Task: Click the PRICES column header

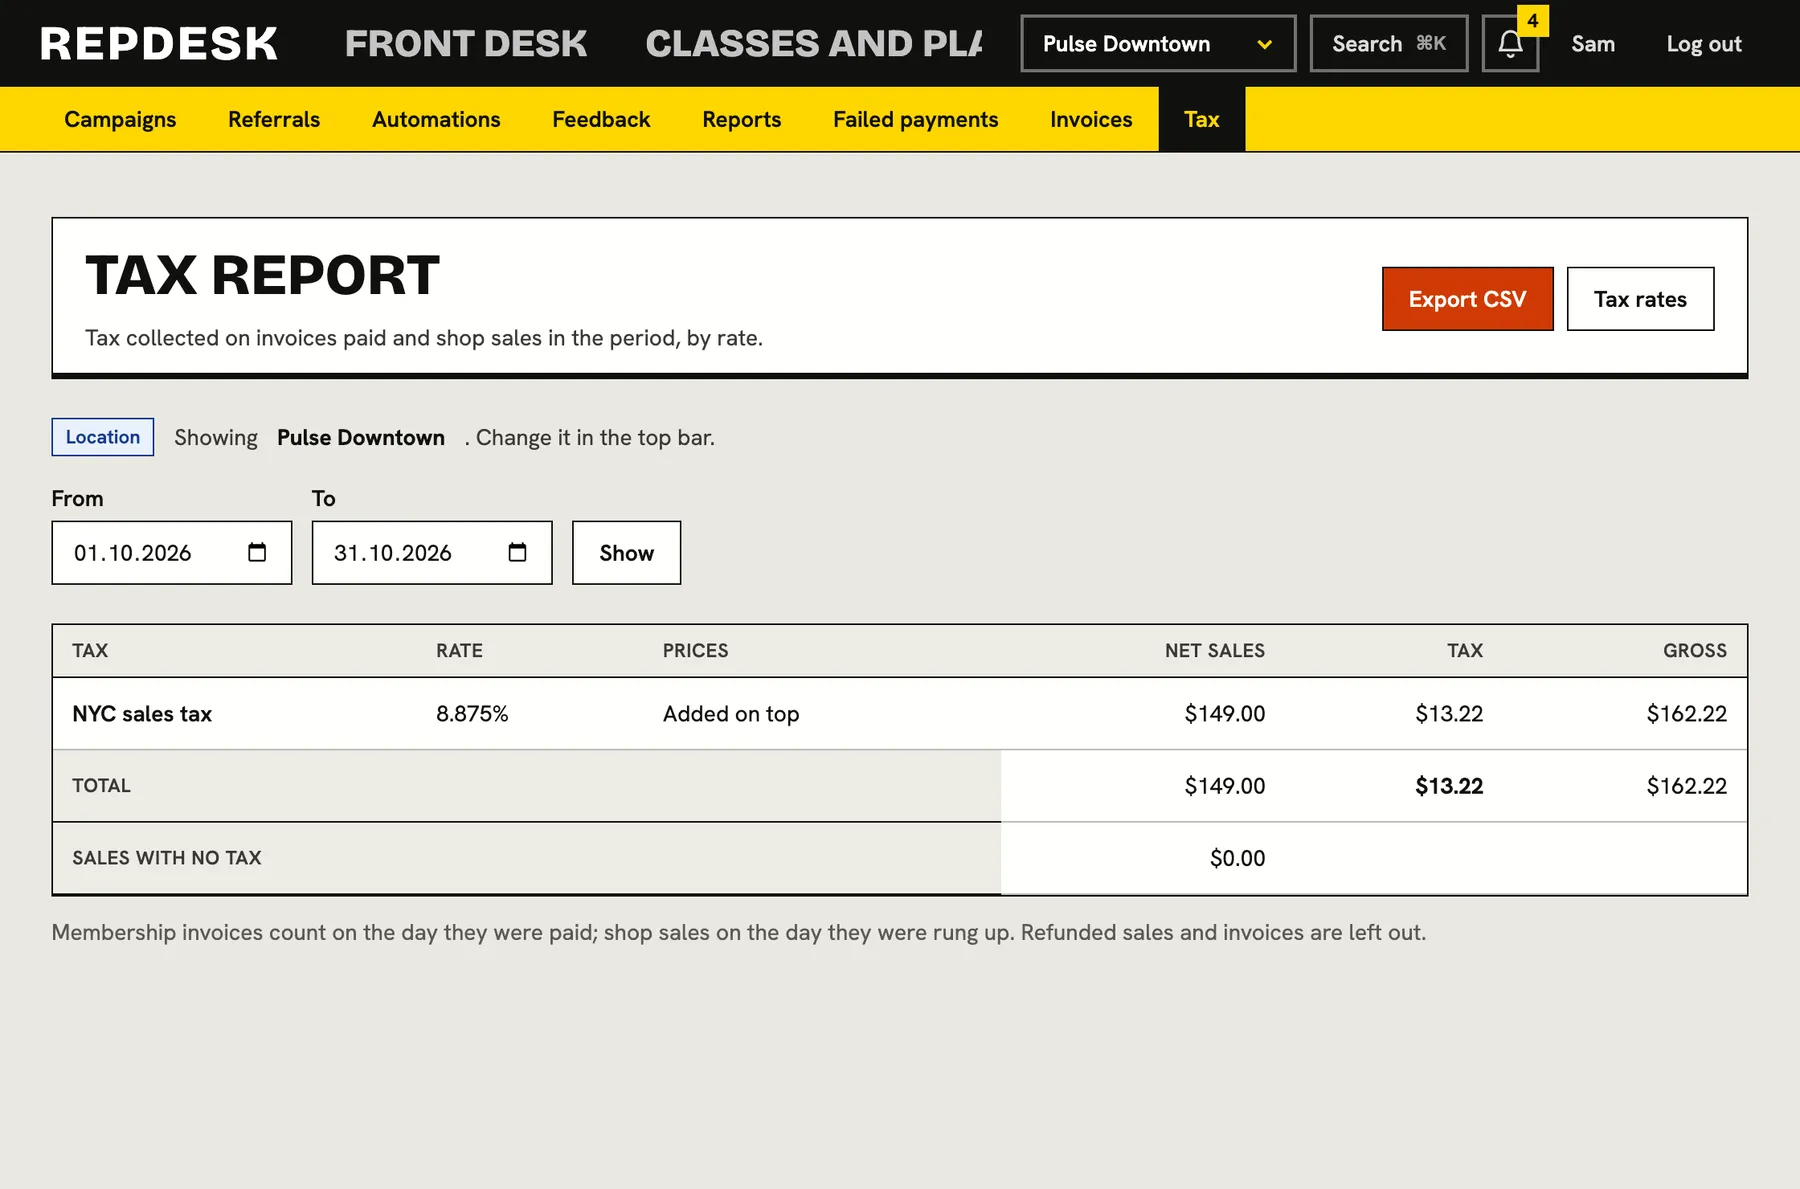Action: click(695, 651)
